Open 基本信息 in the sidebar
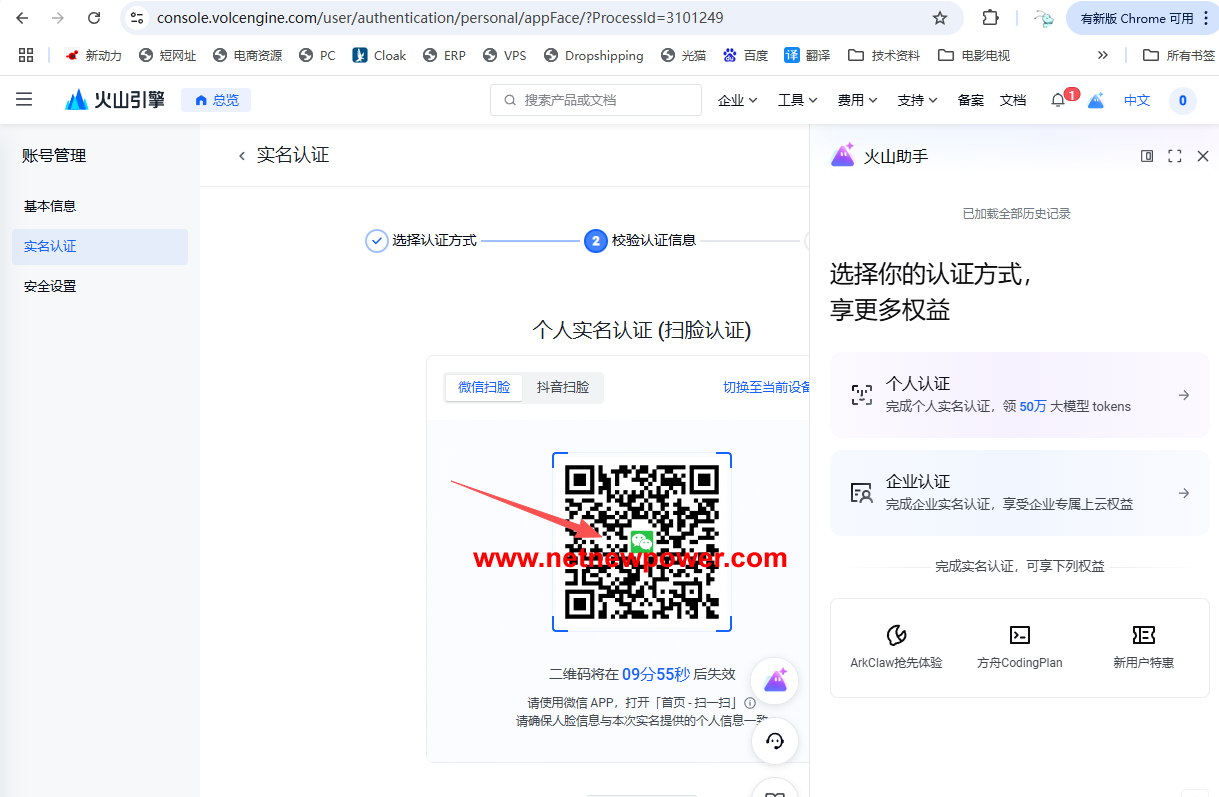The image size is (1219, 797). tap(50, 206)
